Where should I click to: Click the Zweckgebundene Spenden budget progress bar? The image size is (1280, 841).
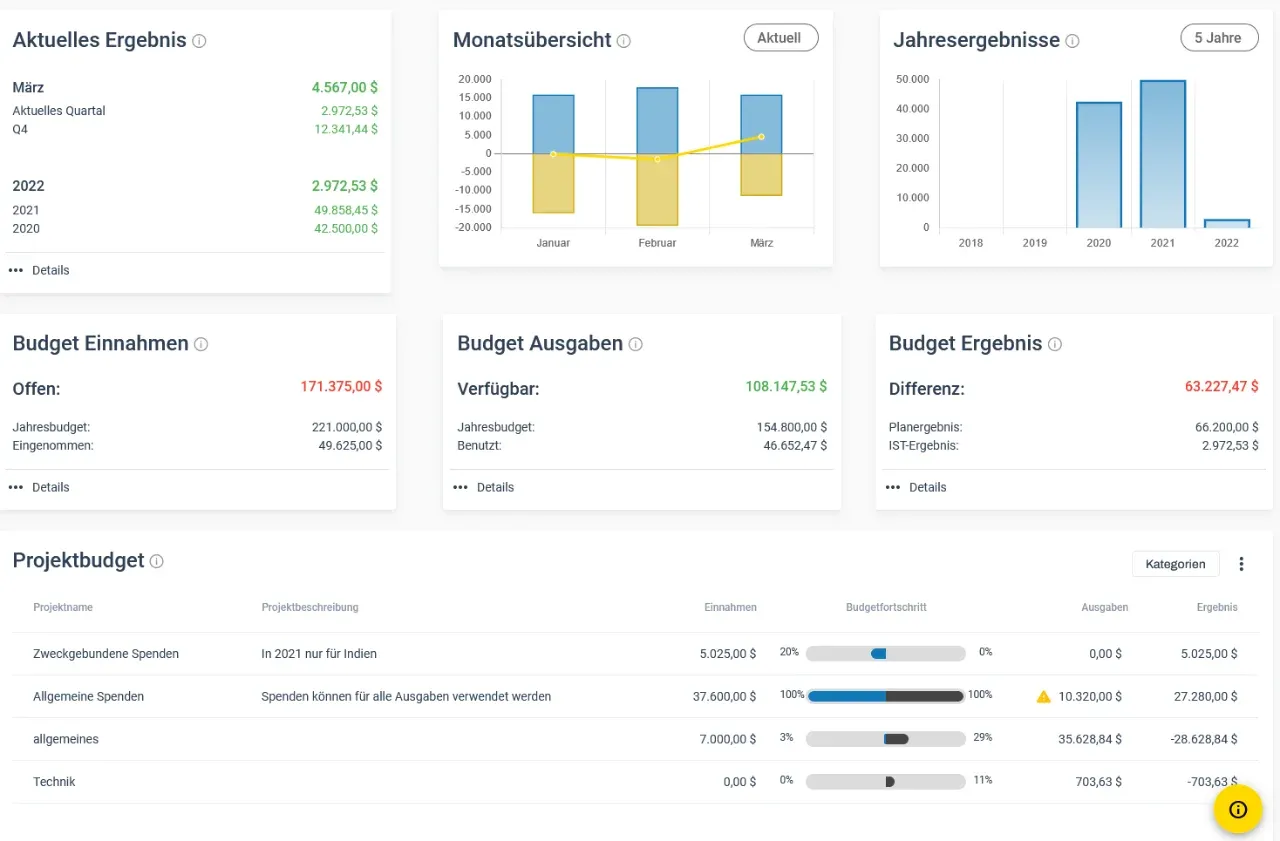[885, 653]
